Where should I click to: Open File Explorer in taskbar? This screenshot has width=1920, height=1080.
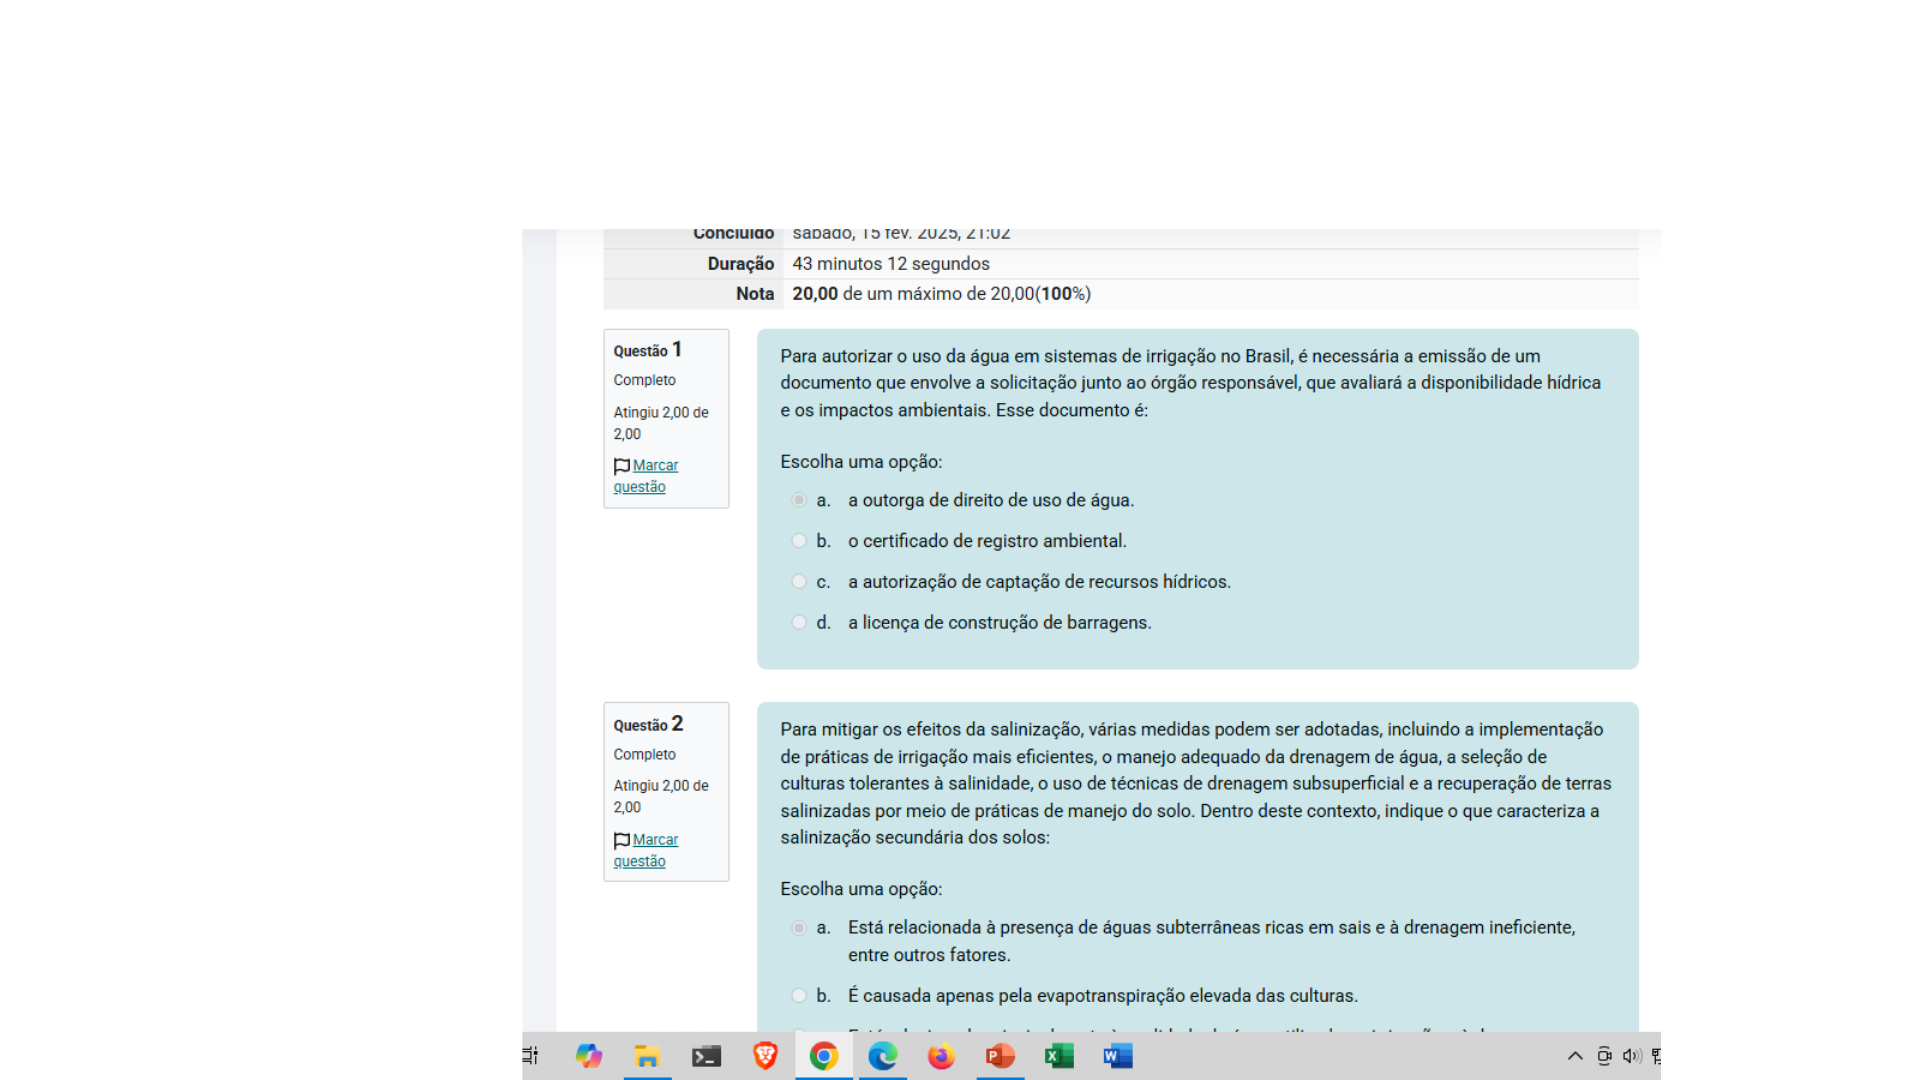tap(647, 1056)
